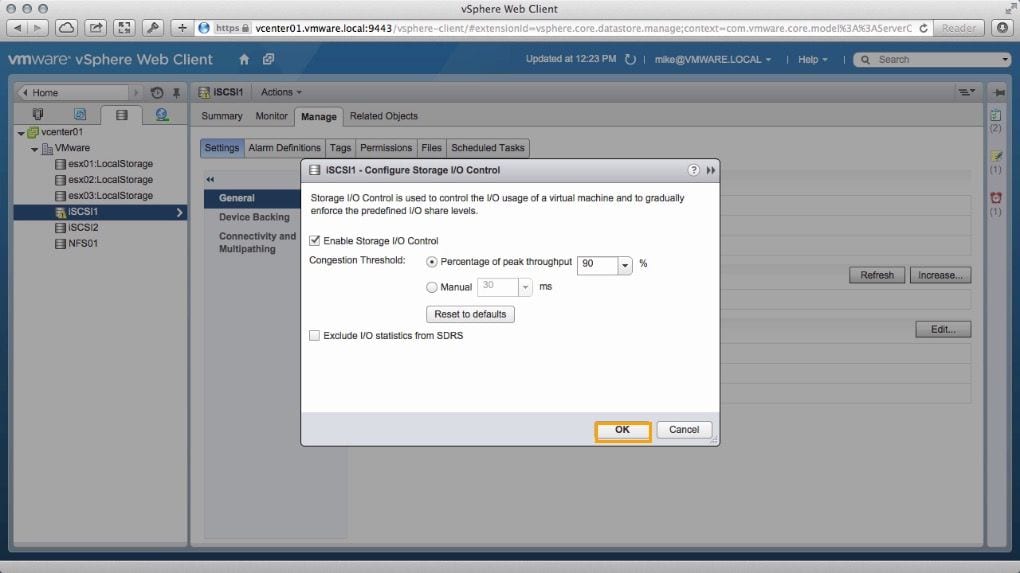Check Exclude I/O statistics from SDRS

point(315,336)
